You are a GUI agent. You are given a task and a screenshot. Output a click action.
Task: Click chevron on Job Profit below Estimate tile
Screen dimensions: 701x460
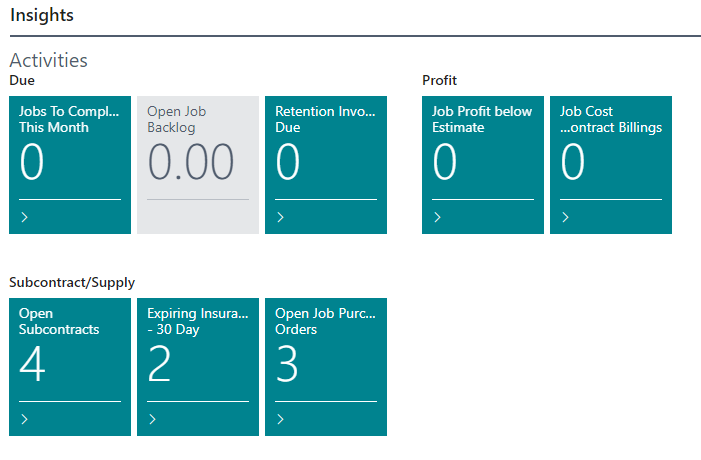click(x=437, y=217)
